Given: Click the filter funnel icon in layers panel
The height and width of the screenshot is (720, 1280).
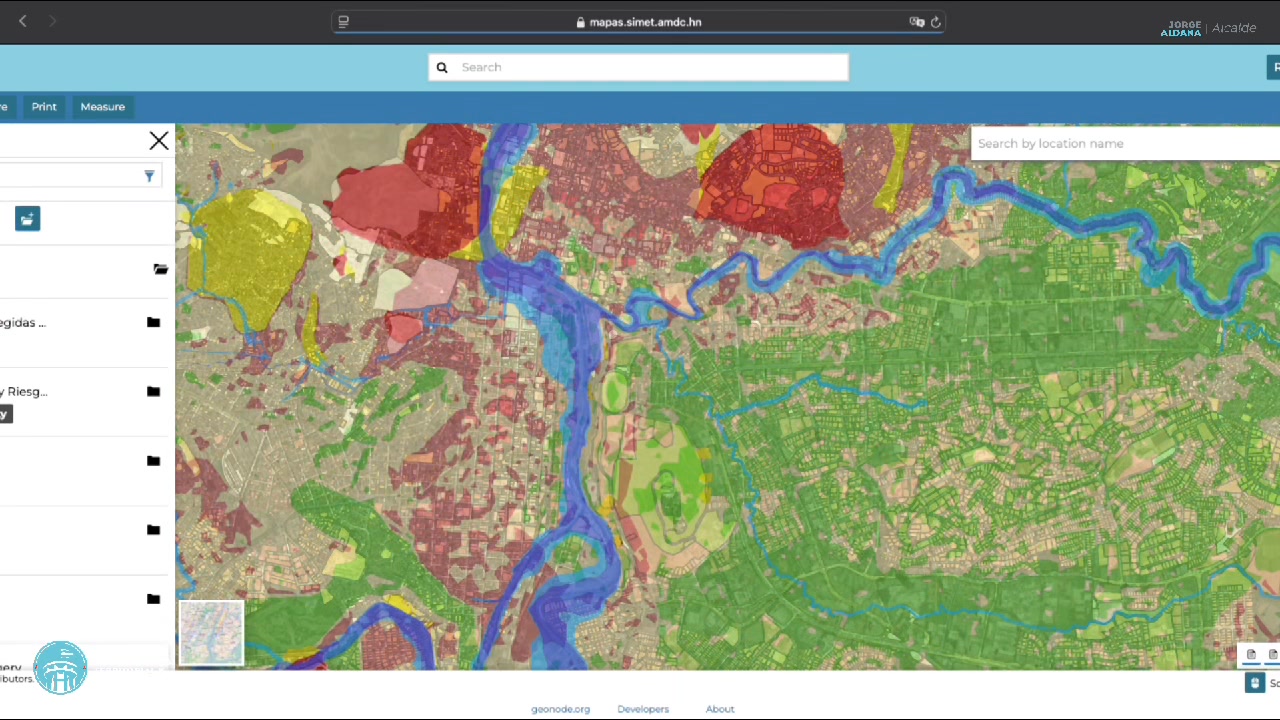Looking at the screenshot, I should [149, 176].
